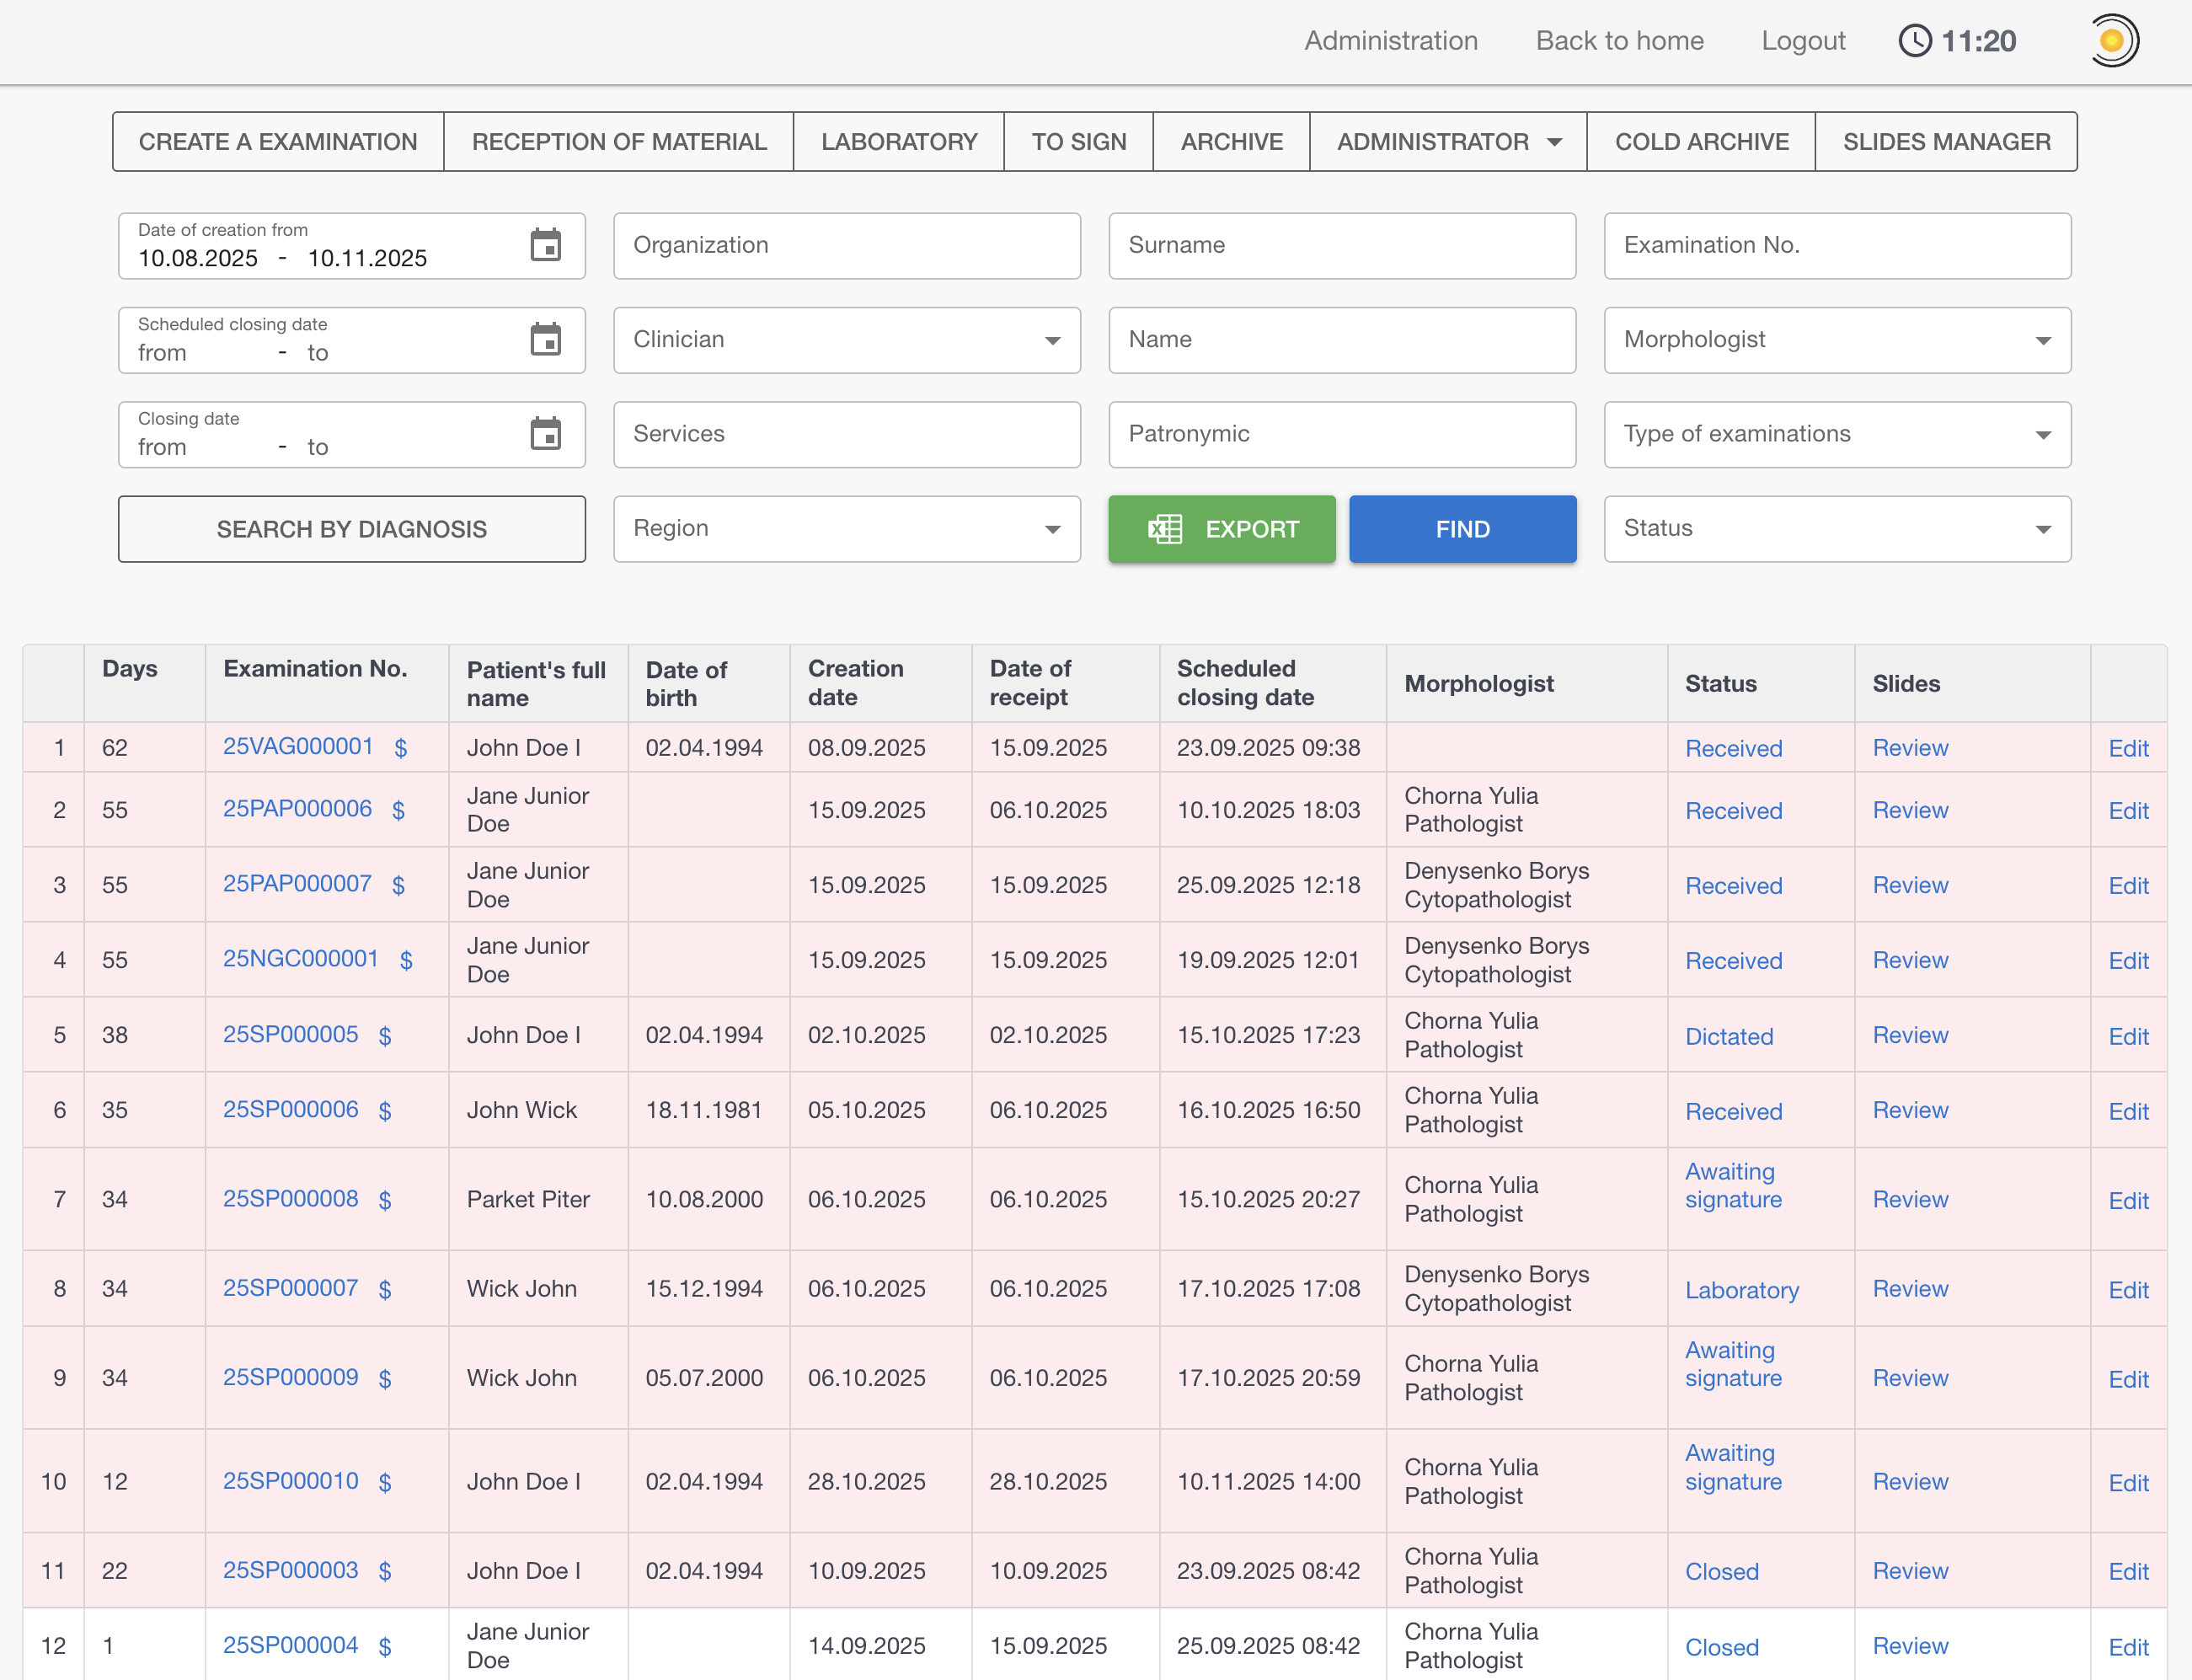Open the calendar for closing date
The width and height of the screenshot is (2192, 1680).
(546, 434)
